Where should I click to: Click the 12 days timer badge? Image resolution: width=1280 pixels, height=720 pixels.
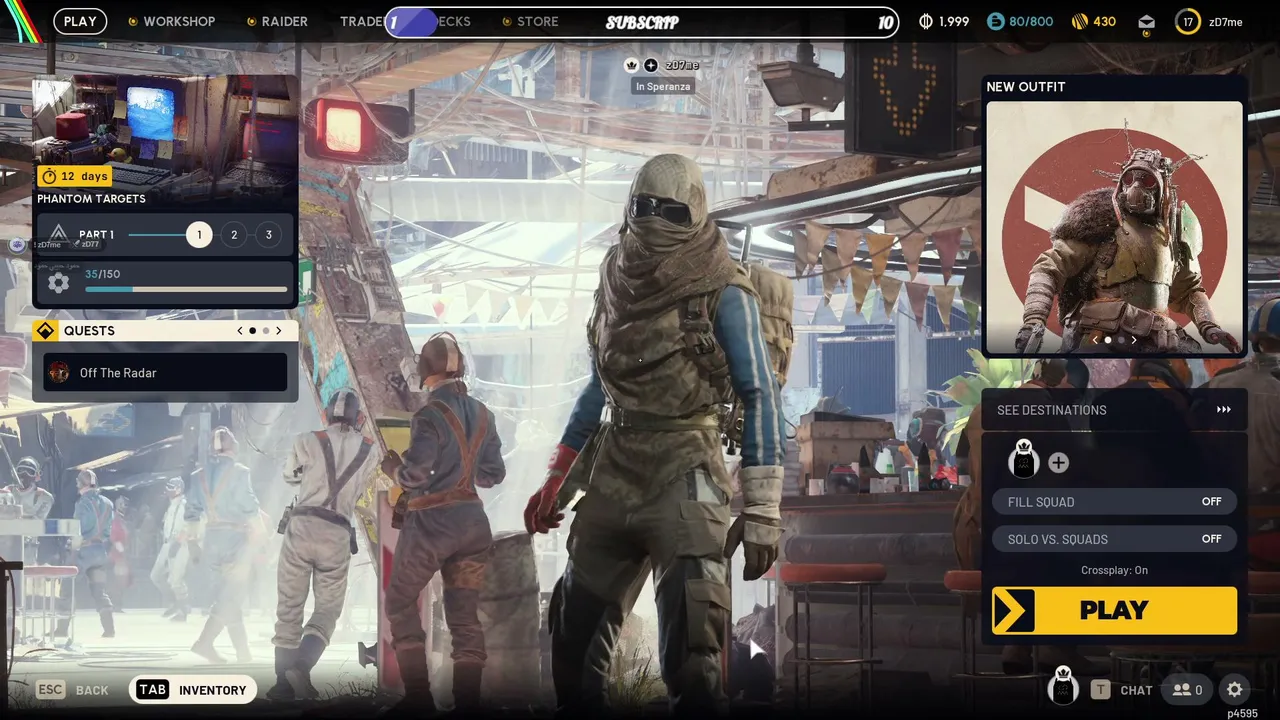[75, 176]
